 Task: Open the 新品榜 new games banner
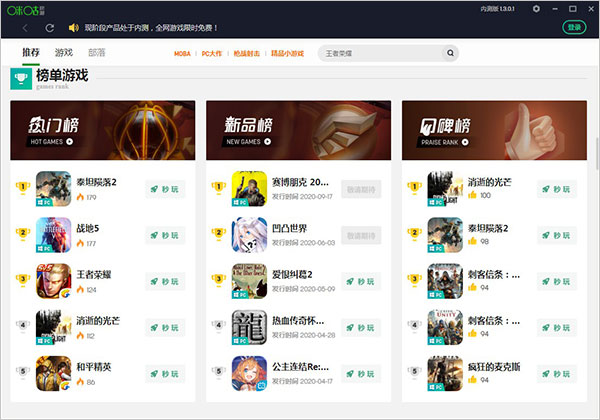[x=298, y=130]
